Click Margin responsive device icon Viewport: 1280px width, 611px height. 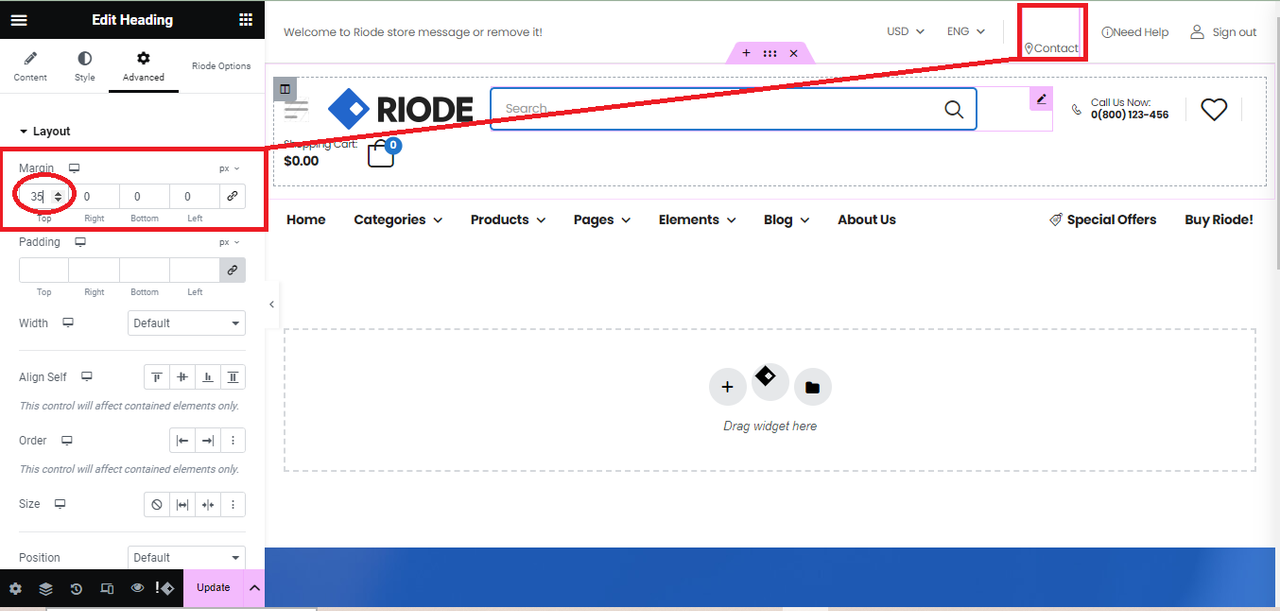[74, 168]
